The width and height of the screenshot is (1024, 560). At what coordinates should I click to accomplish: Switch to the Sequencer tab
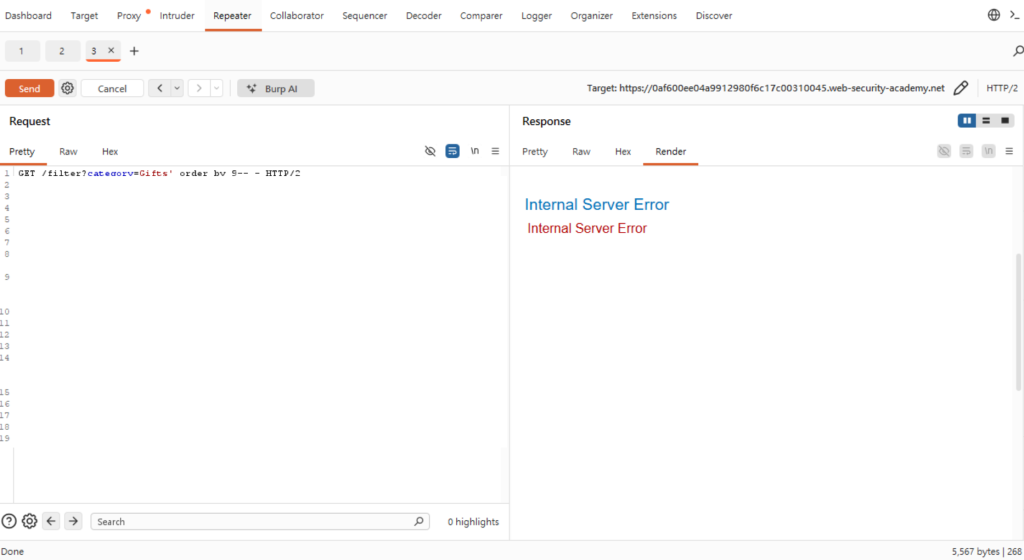point(364,16)
